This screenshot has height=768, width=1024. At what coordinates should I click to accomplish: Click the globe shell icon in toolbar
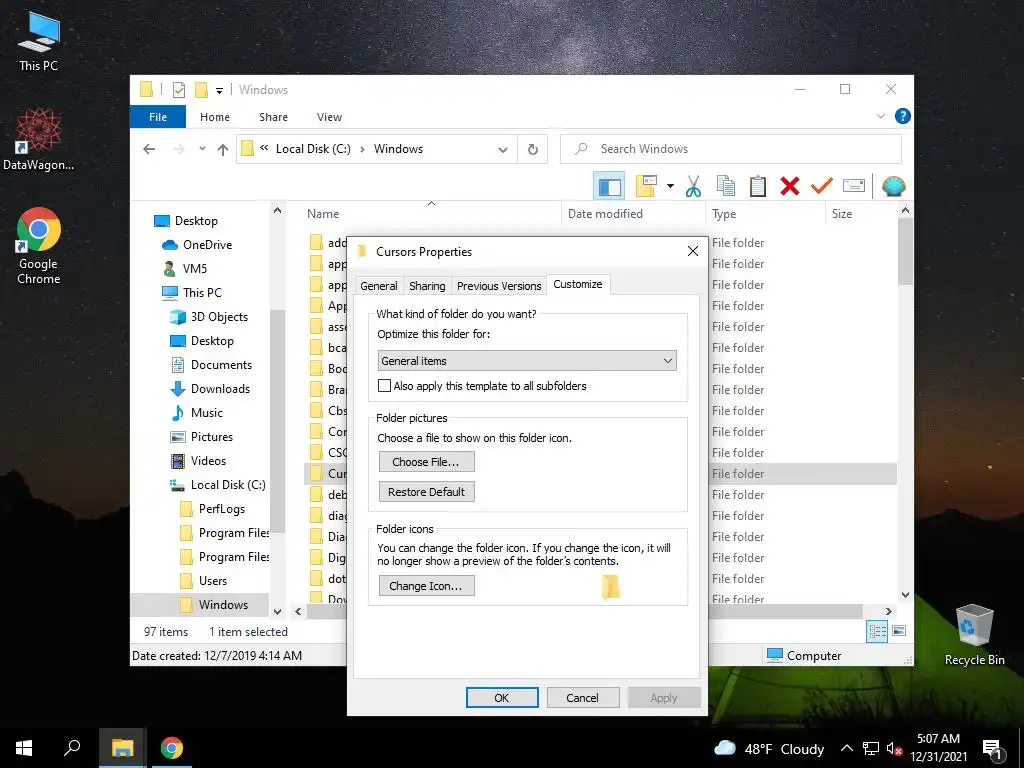coord(893,187)
